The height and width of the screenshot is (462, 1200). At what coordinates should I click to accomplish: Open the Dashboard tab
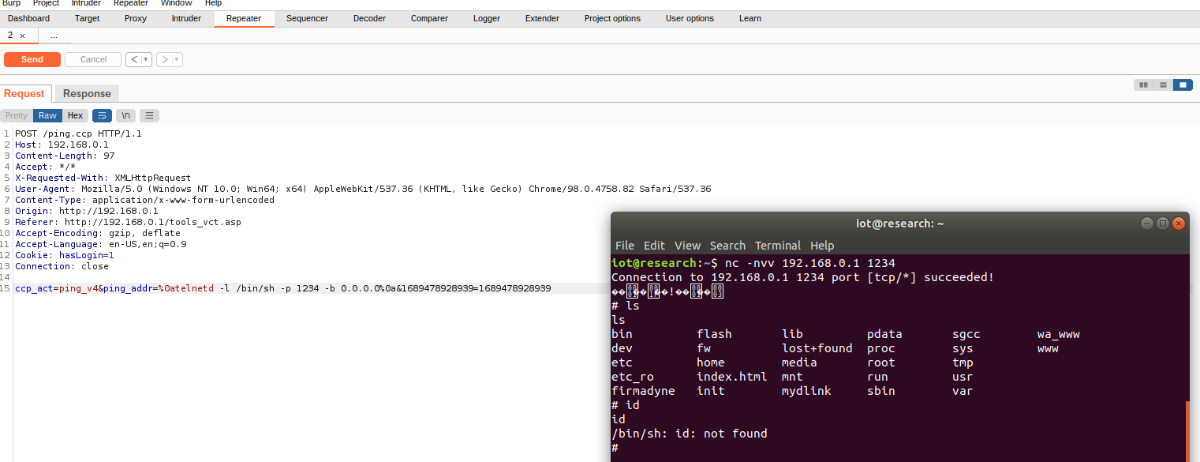(x=29, y=18)
